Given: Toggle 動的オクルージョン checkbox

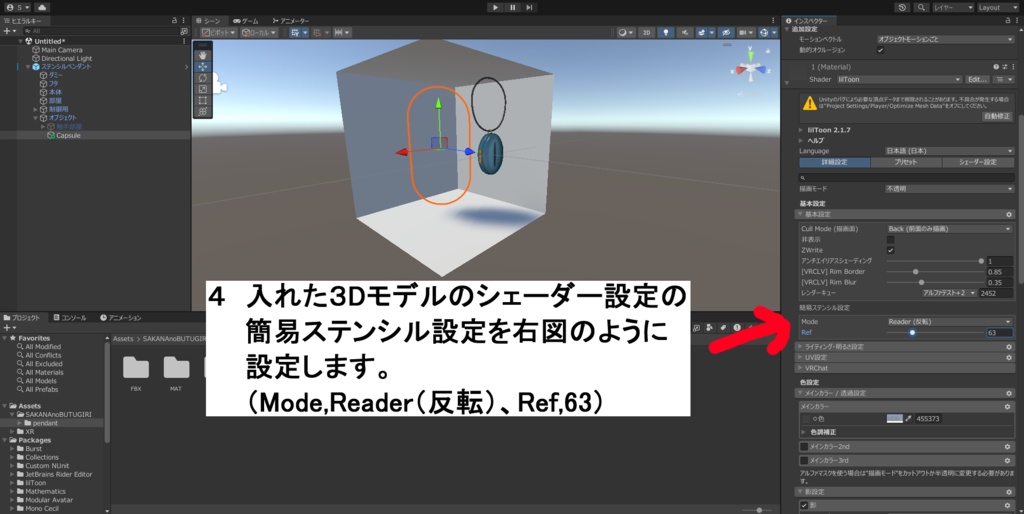Looking at the screenshot, I should tap(880, 50).
